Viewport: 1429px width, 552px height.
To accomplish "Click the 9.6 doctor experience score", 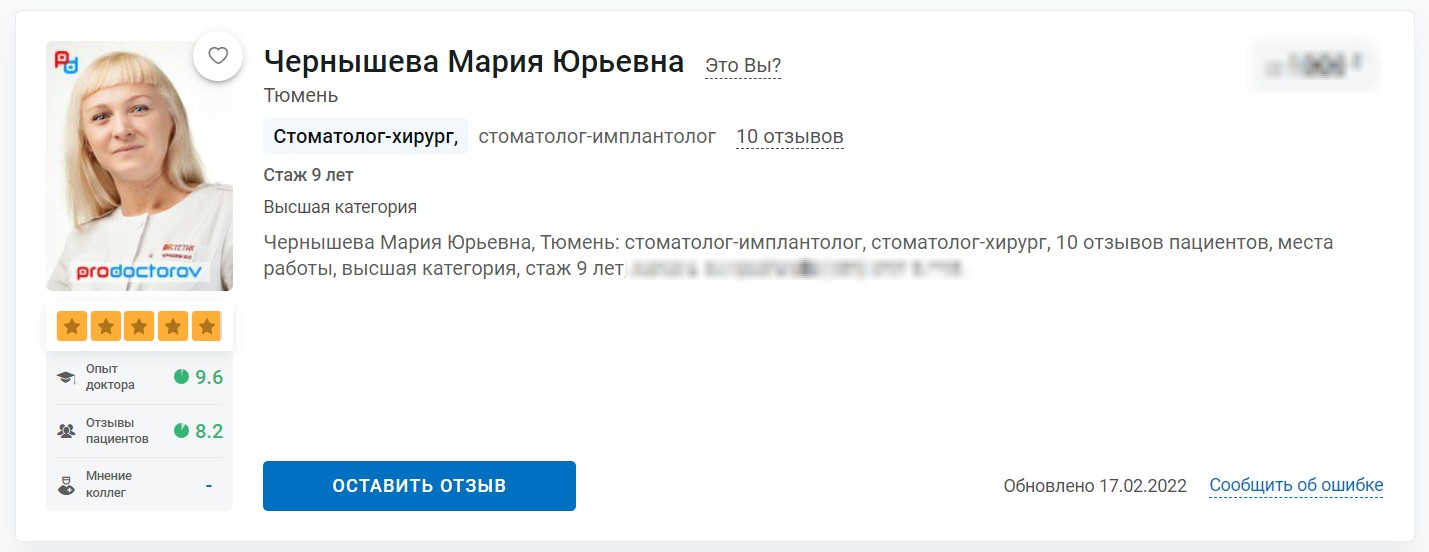I will (x=209, y=377).
